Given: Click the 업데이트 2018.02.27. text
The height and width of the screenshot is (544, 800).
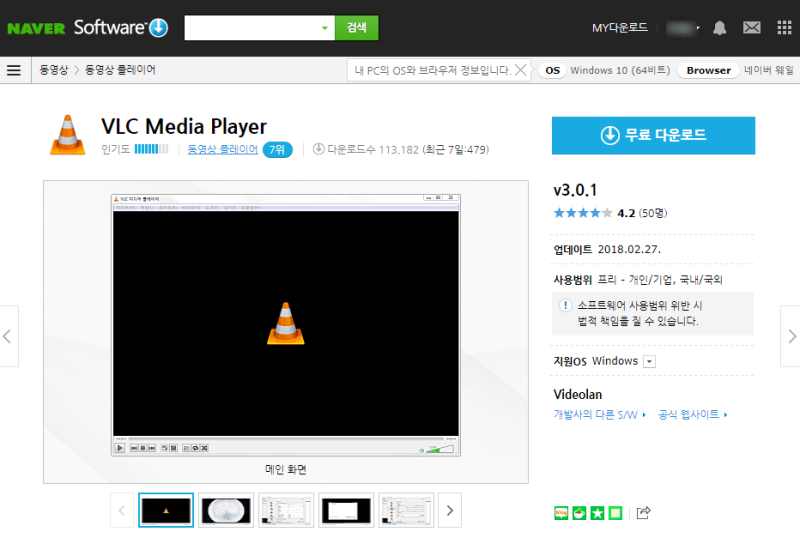Looking at the screenshot, I should click(x=607, y=250).
